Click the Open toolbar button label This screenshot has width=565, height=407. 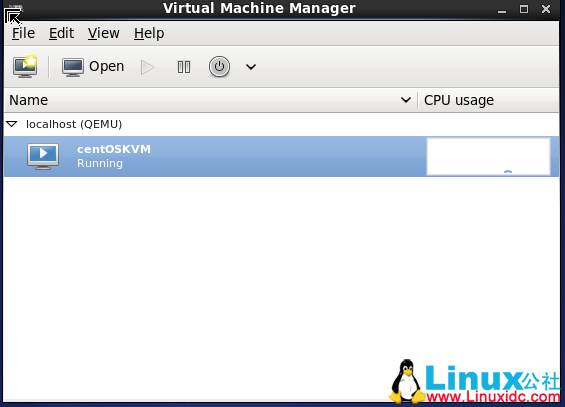tap(107, 67)
